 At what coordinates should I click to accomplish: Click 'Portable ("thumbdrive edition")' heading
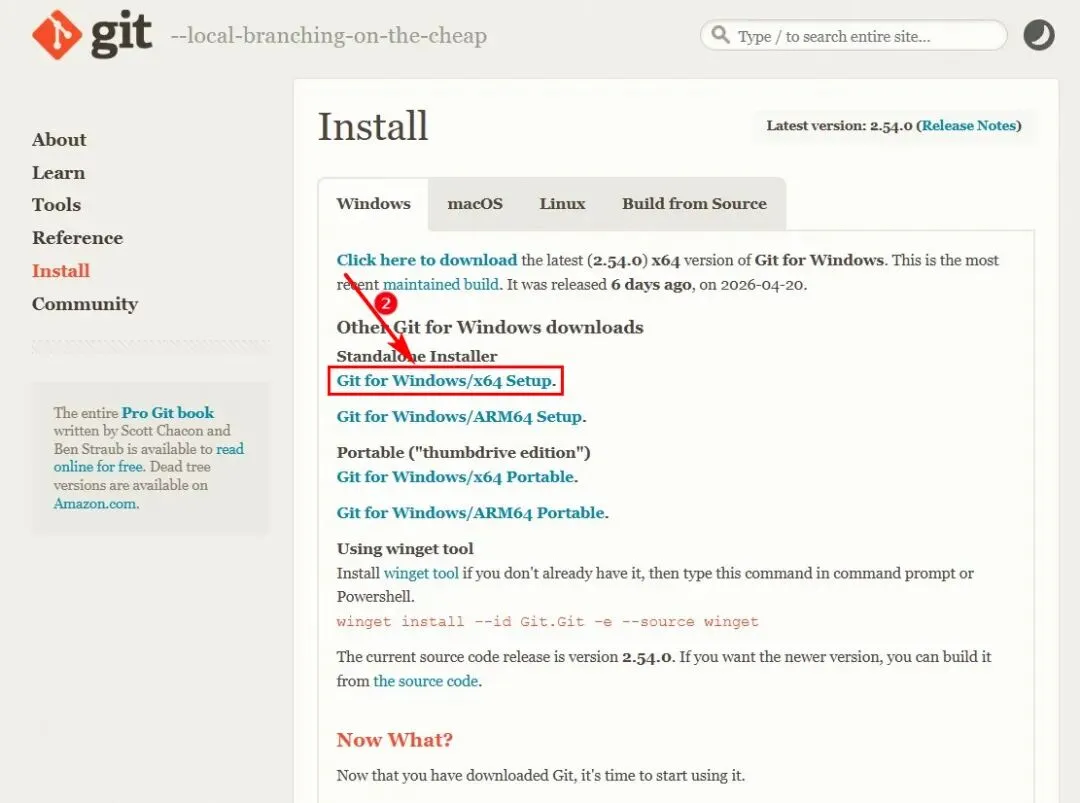pos(464,452)
